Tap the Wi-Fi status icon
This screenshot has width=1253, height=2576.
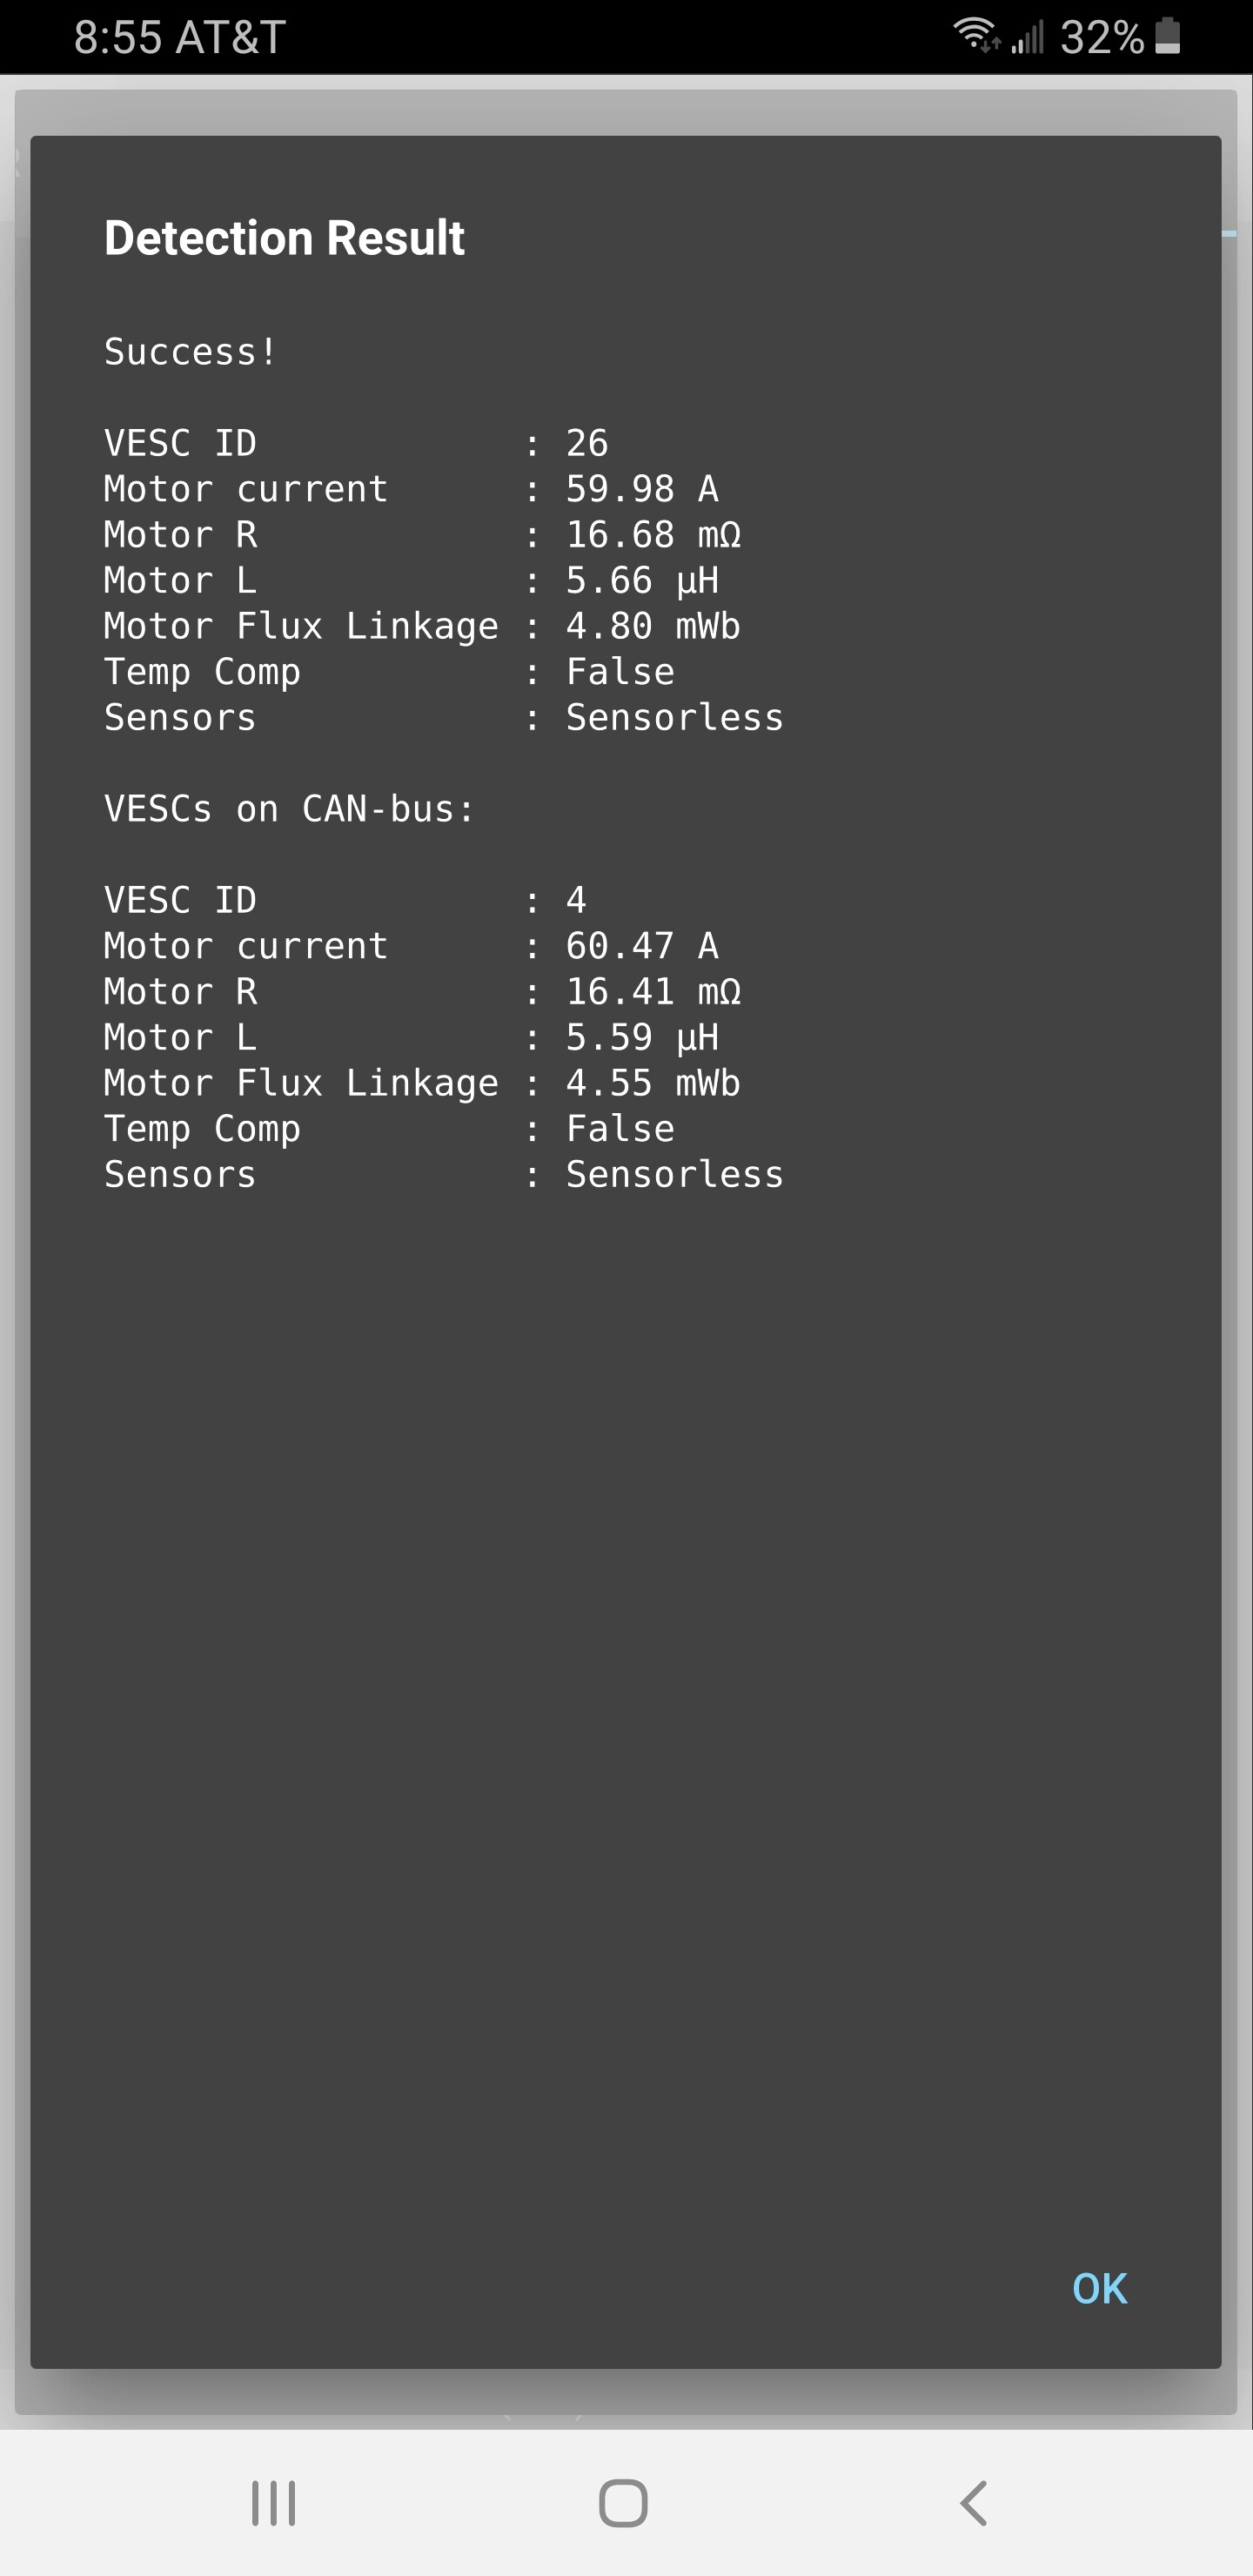pos(975,35)
